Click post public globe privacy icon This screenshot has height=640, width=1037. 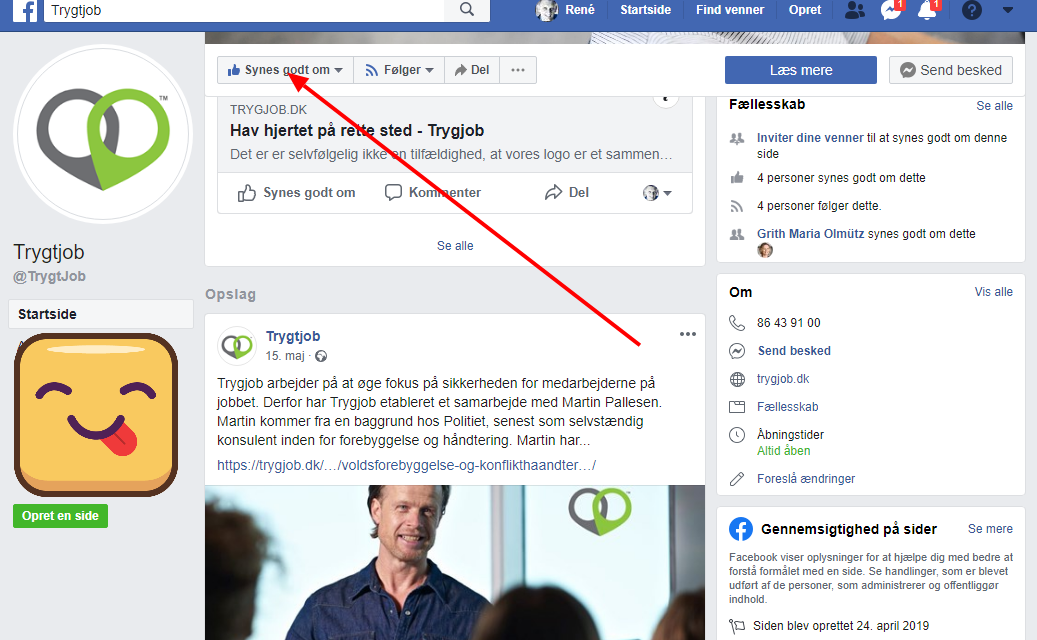click(321, 356)
